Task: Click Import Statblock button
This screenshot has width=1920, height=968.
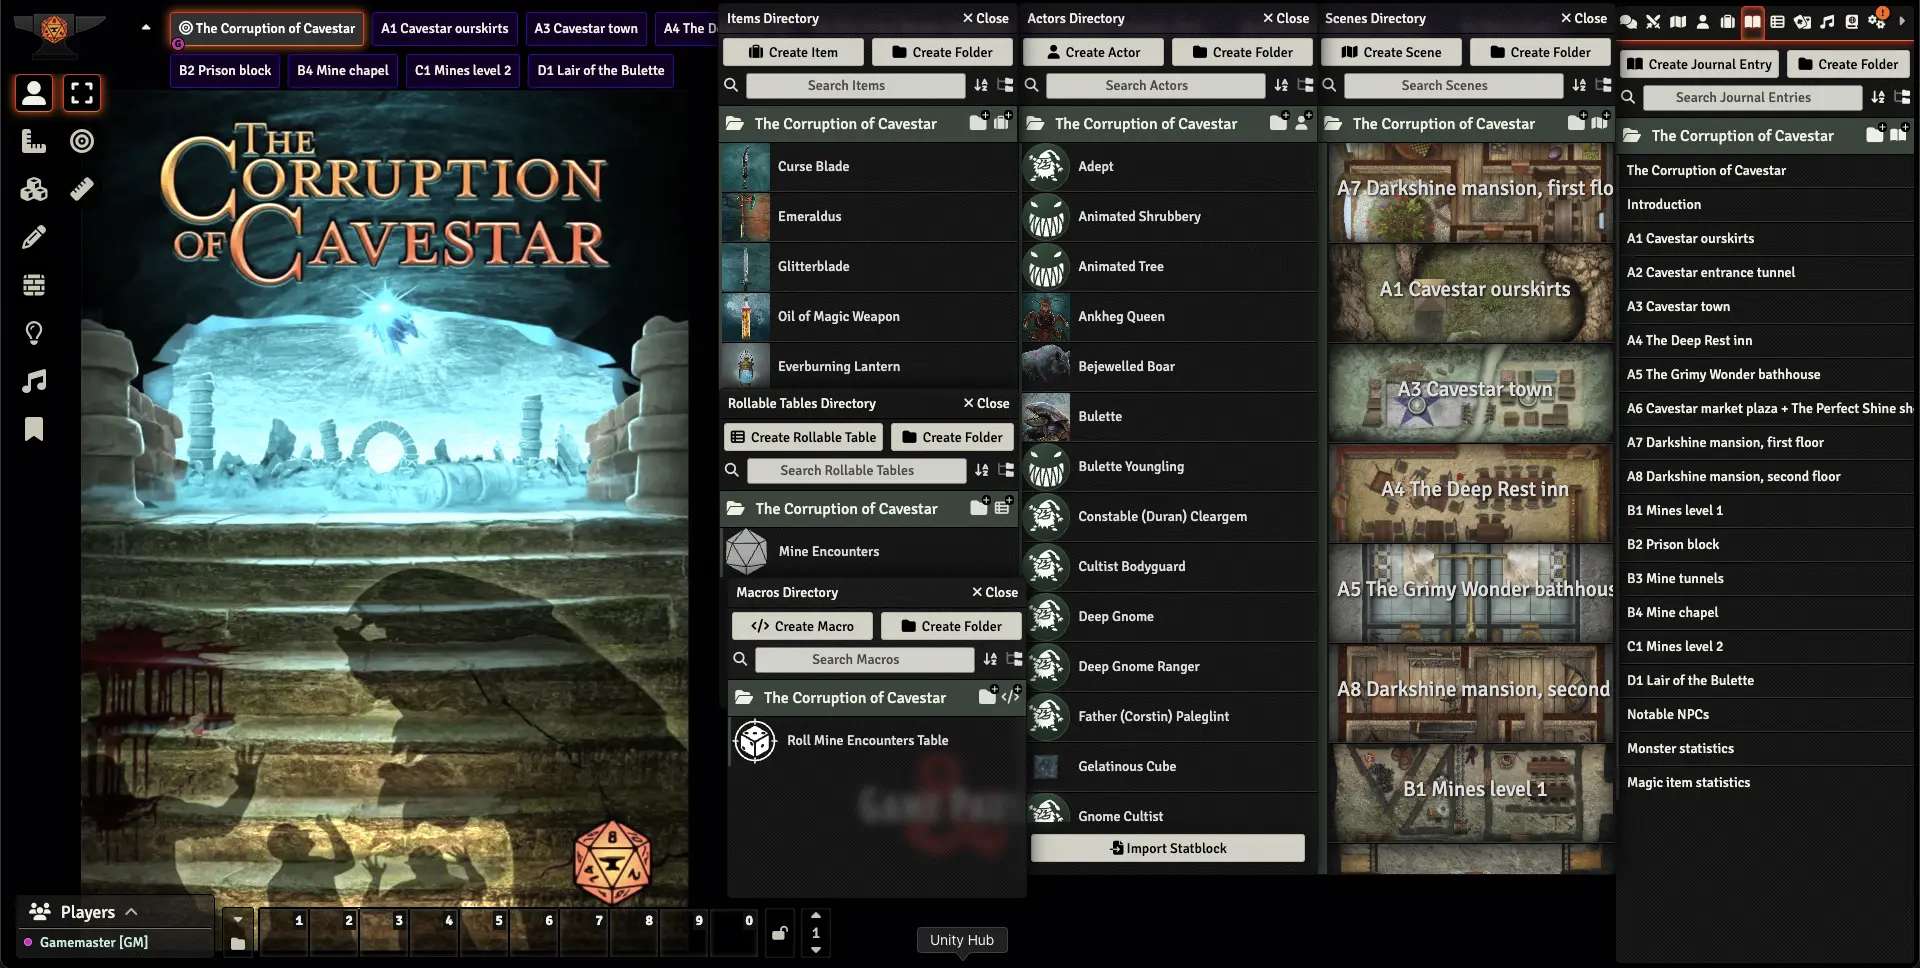Action: 1168,848
